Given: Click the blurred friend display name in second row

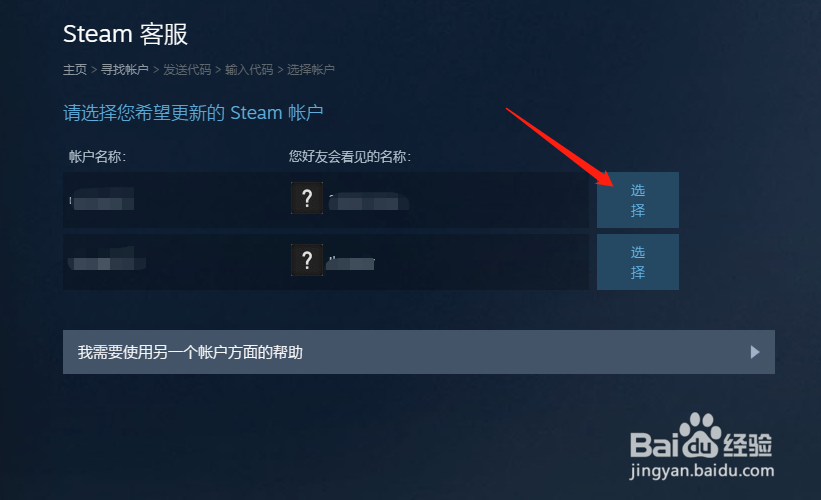Looking at the screenshot, I should coord(350,263).
